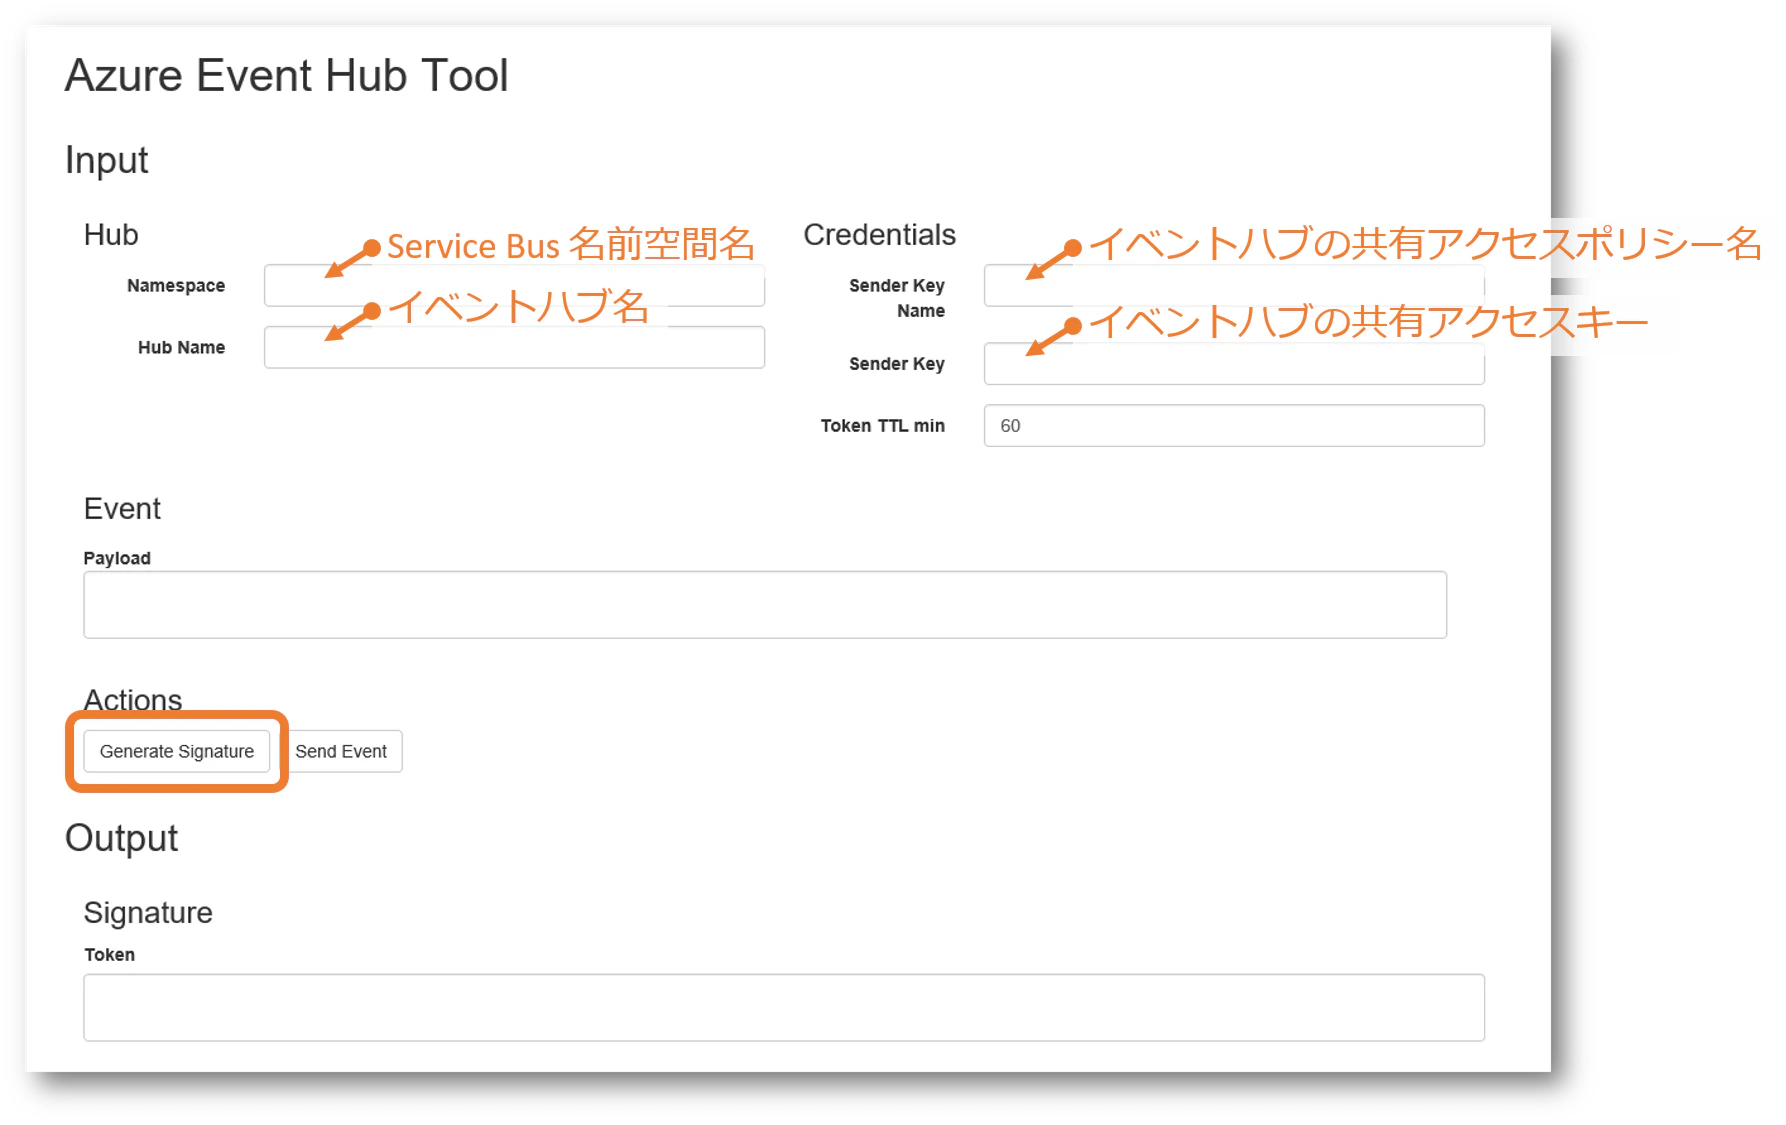Click the Namespace label

[x=176, y=286]
